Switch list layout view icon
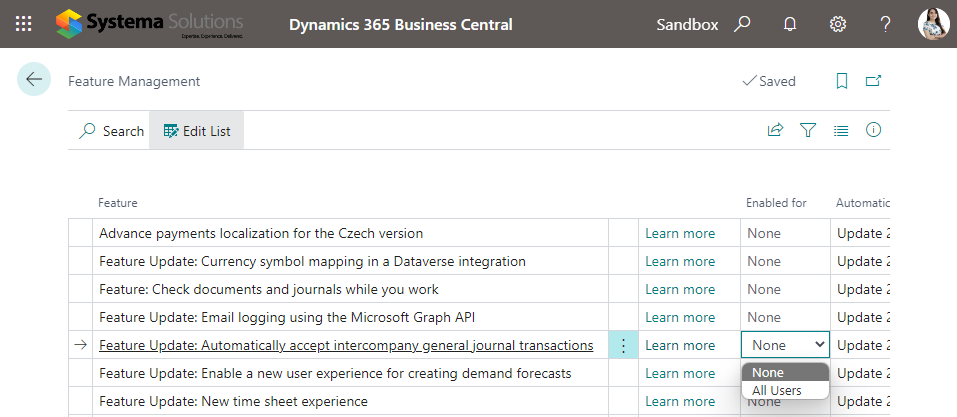This screenshot has width=957, height=417. click(841, 130)
